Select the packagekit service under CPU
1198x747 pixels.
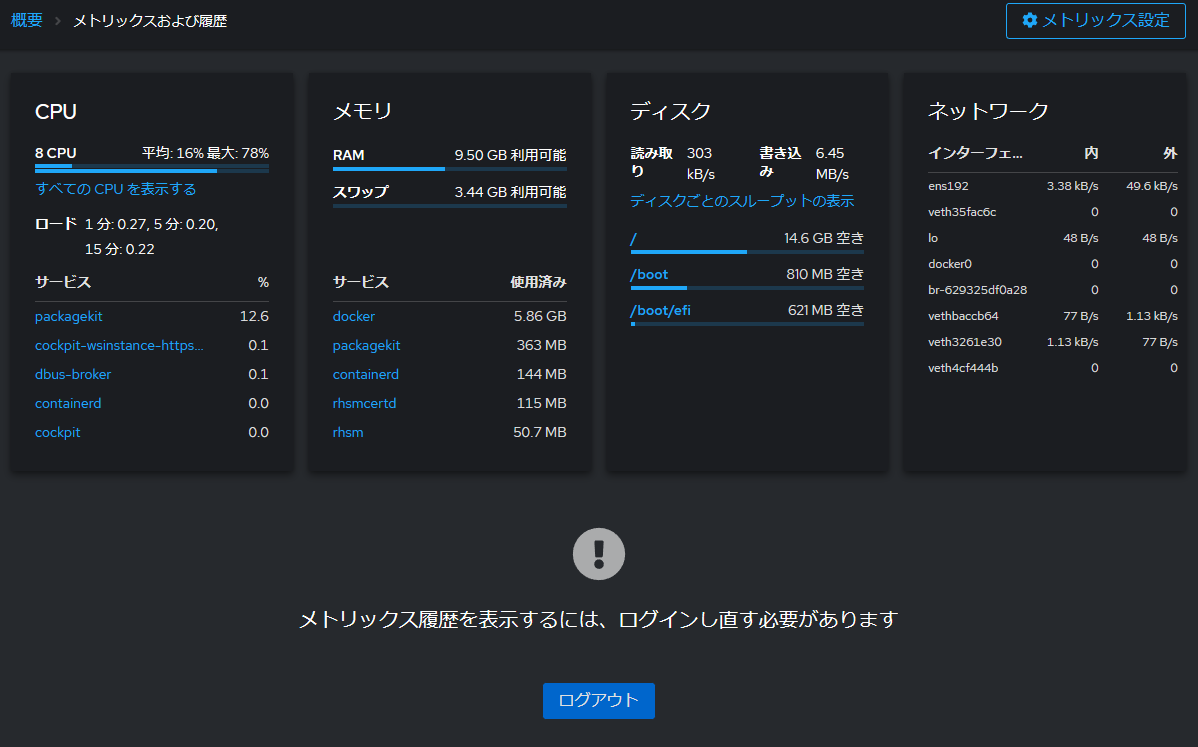click(68, 316)
